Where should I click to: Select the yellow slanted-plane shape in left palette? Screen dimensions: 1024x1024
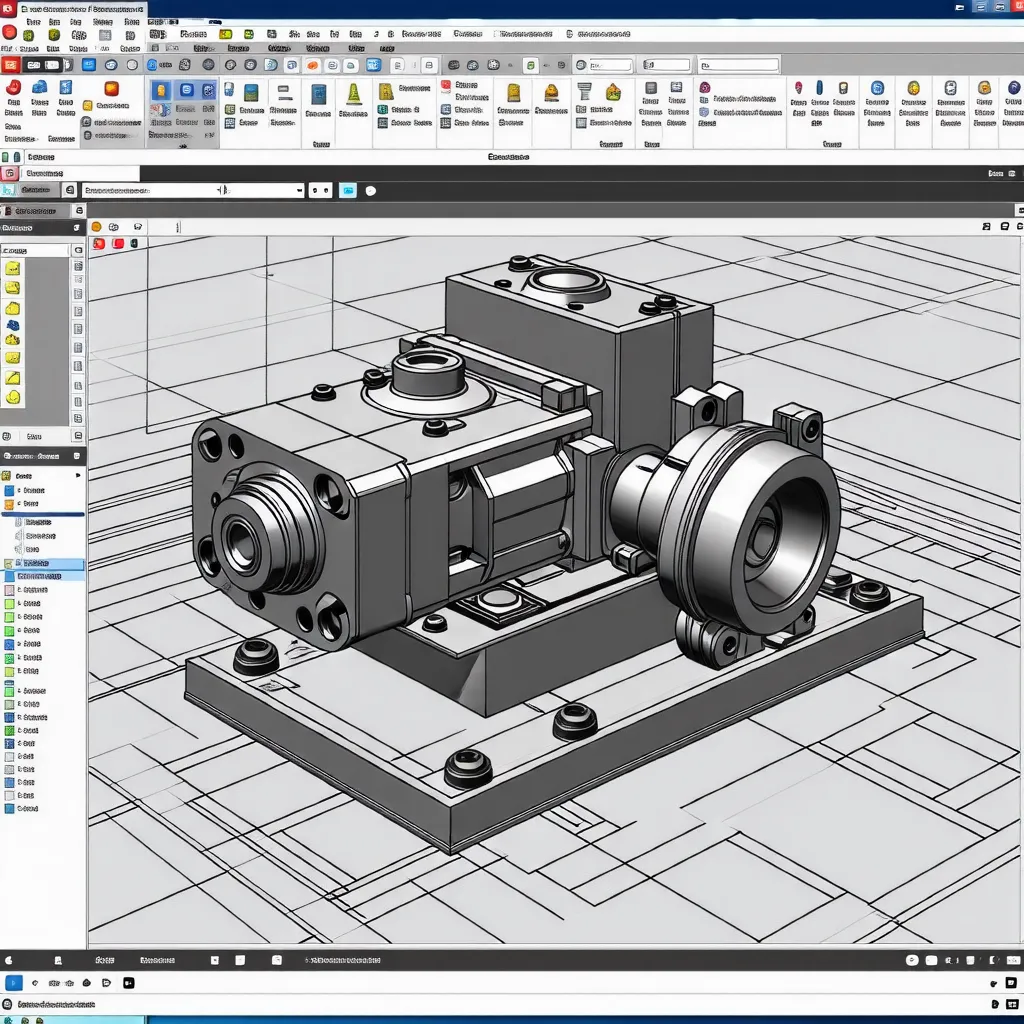tap(12, 377)
